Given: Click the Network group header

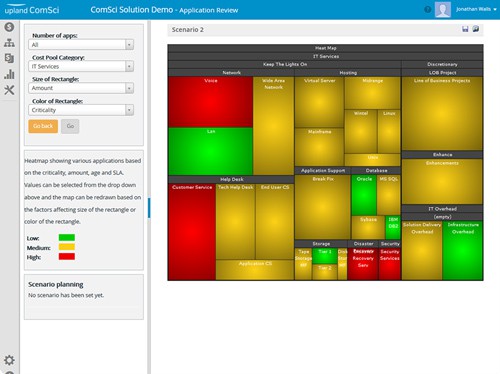Looking at the screenshot, I should tap(231, 72).
